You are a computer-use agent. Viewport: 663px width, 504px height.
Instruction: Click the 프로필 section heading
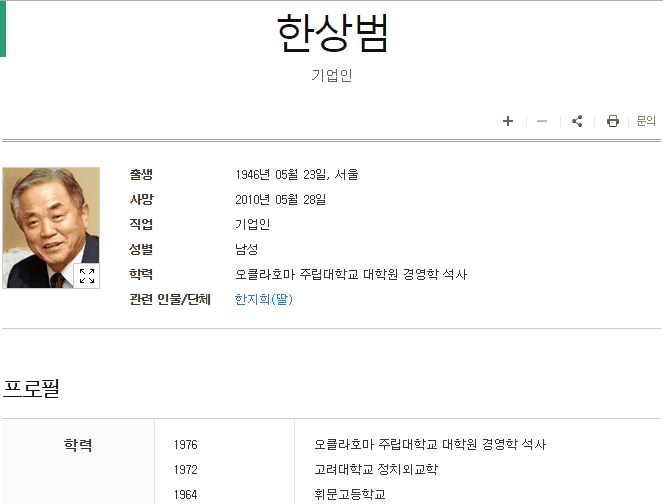click(x=31, y=389)
